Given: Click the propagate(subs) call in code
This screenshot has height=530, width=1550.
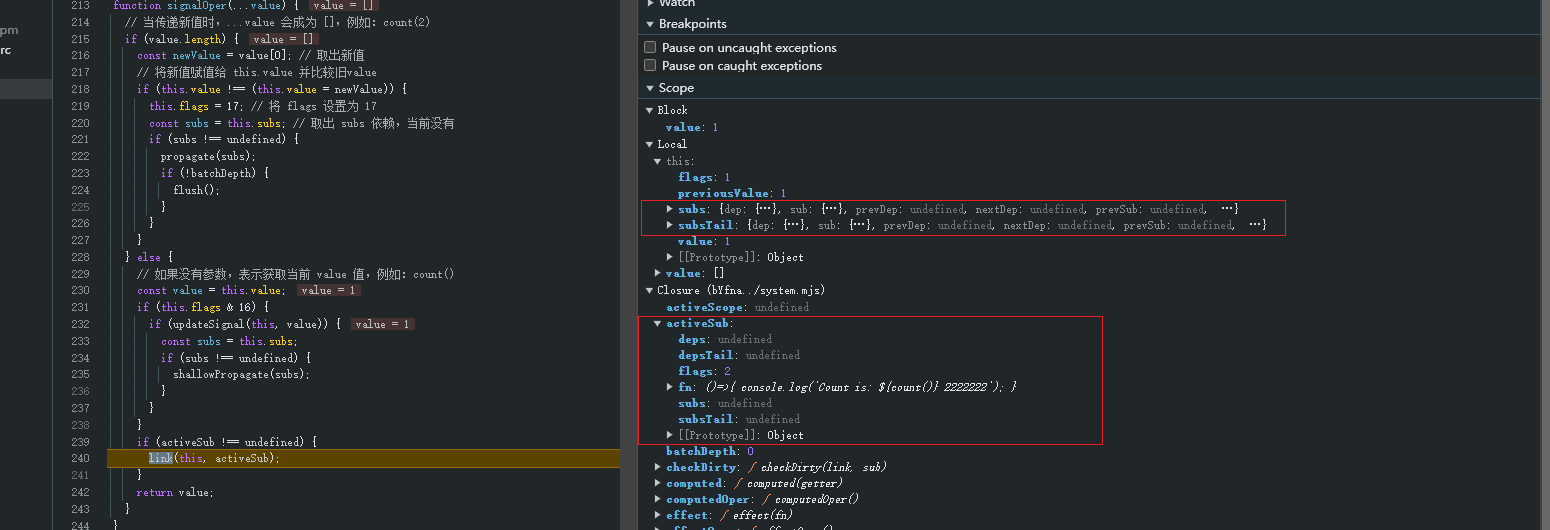Looking at the screenshot, I should 207,156.
